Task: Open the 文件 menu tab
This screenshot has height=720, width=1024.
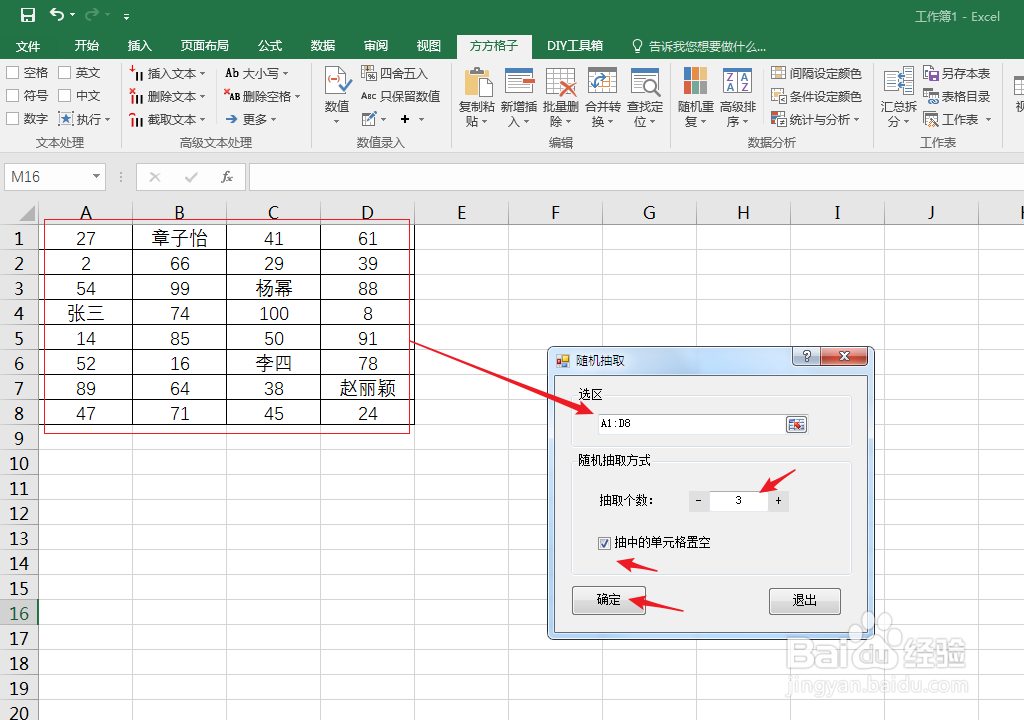Action: [27, 46]
